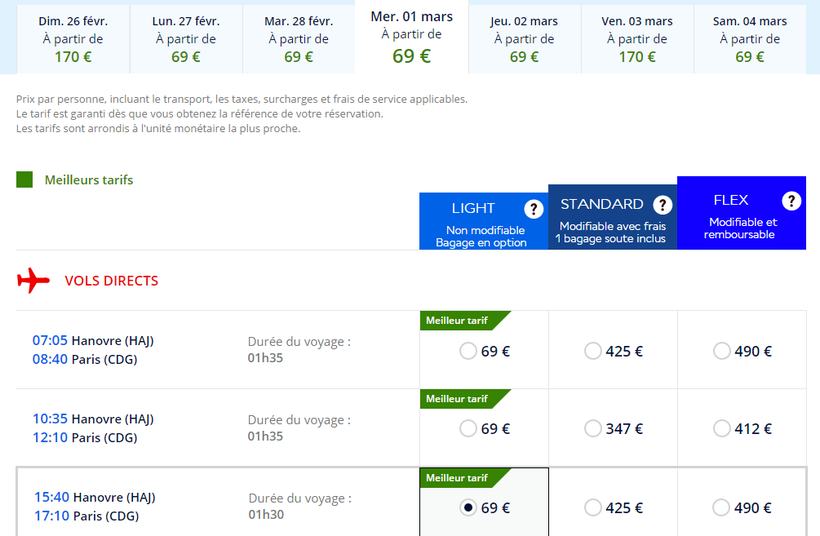Switch to Jeu. 02 mars date tab
Viewport: 820px width, 536px height.
[524, 38]
